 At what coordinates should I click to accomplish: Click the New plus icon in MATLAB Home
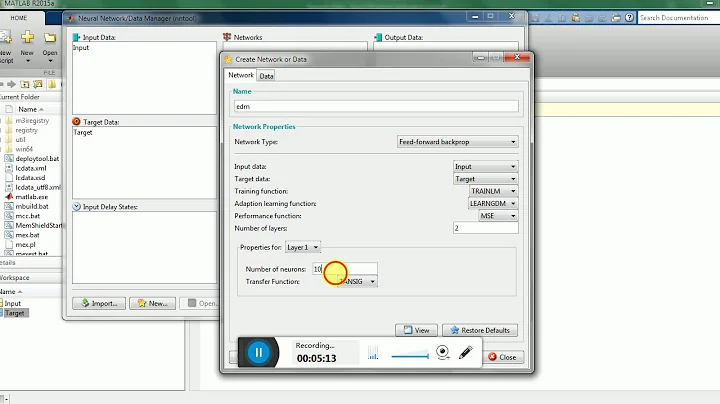tap(28, 37)
